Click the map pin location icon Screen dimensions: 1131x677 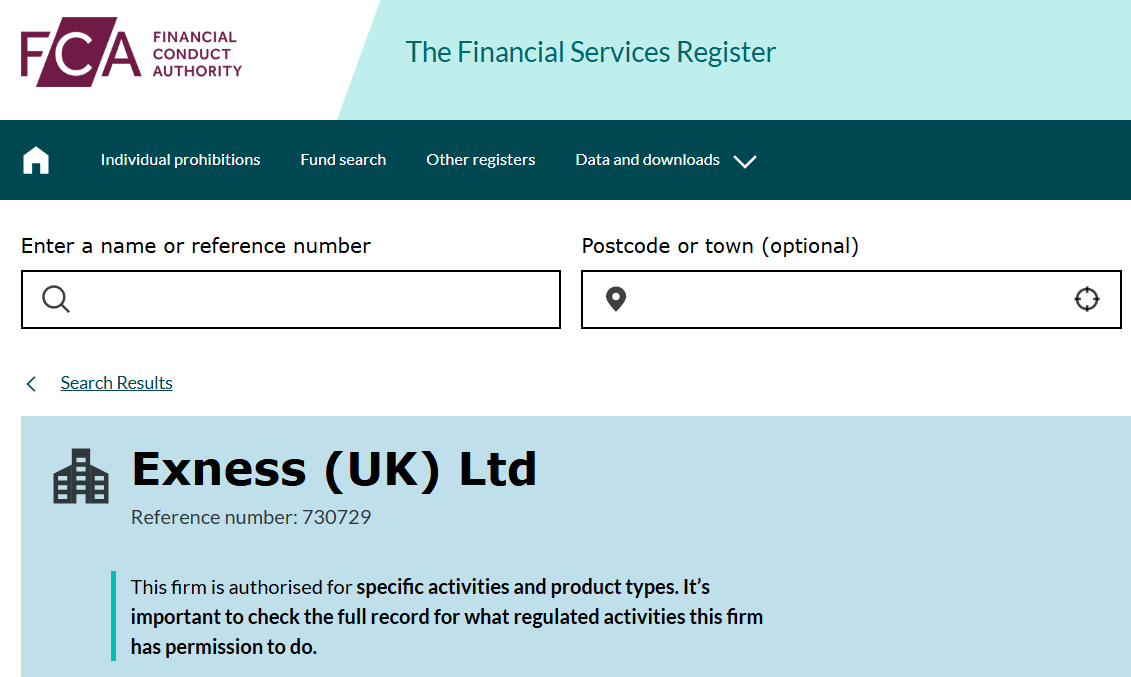[x=616, y=299]
